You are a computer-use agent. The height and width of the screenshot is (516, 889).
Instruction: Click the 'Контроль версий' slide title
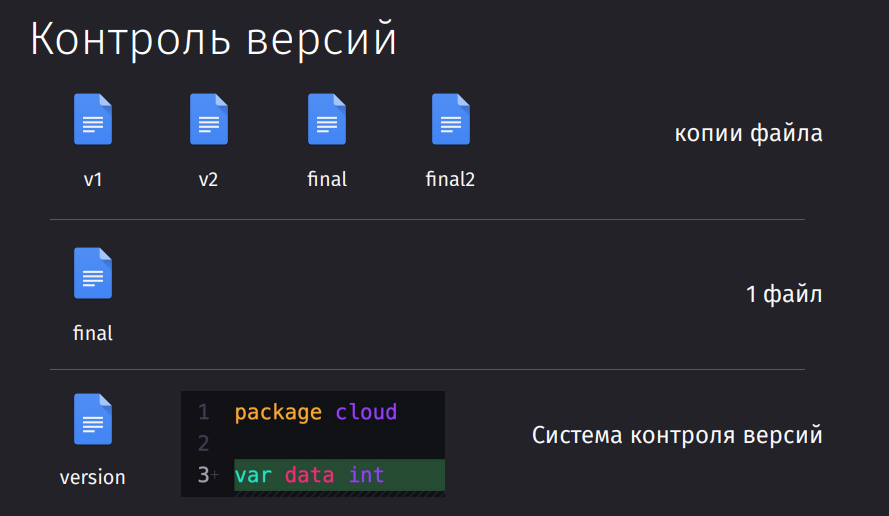(213, 39)
